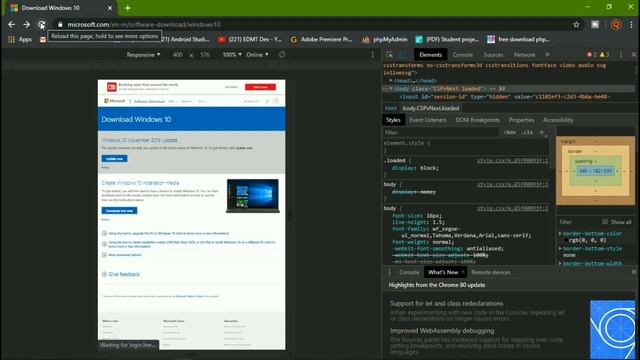Image resolution: width=640 pixels, height=360 pixels.
Task: Rotate the device viewport orientation
Action: pyautogui.click(x=282, y=55)
